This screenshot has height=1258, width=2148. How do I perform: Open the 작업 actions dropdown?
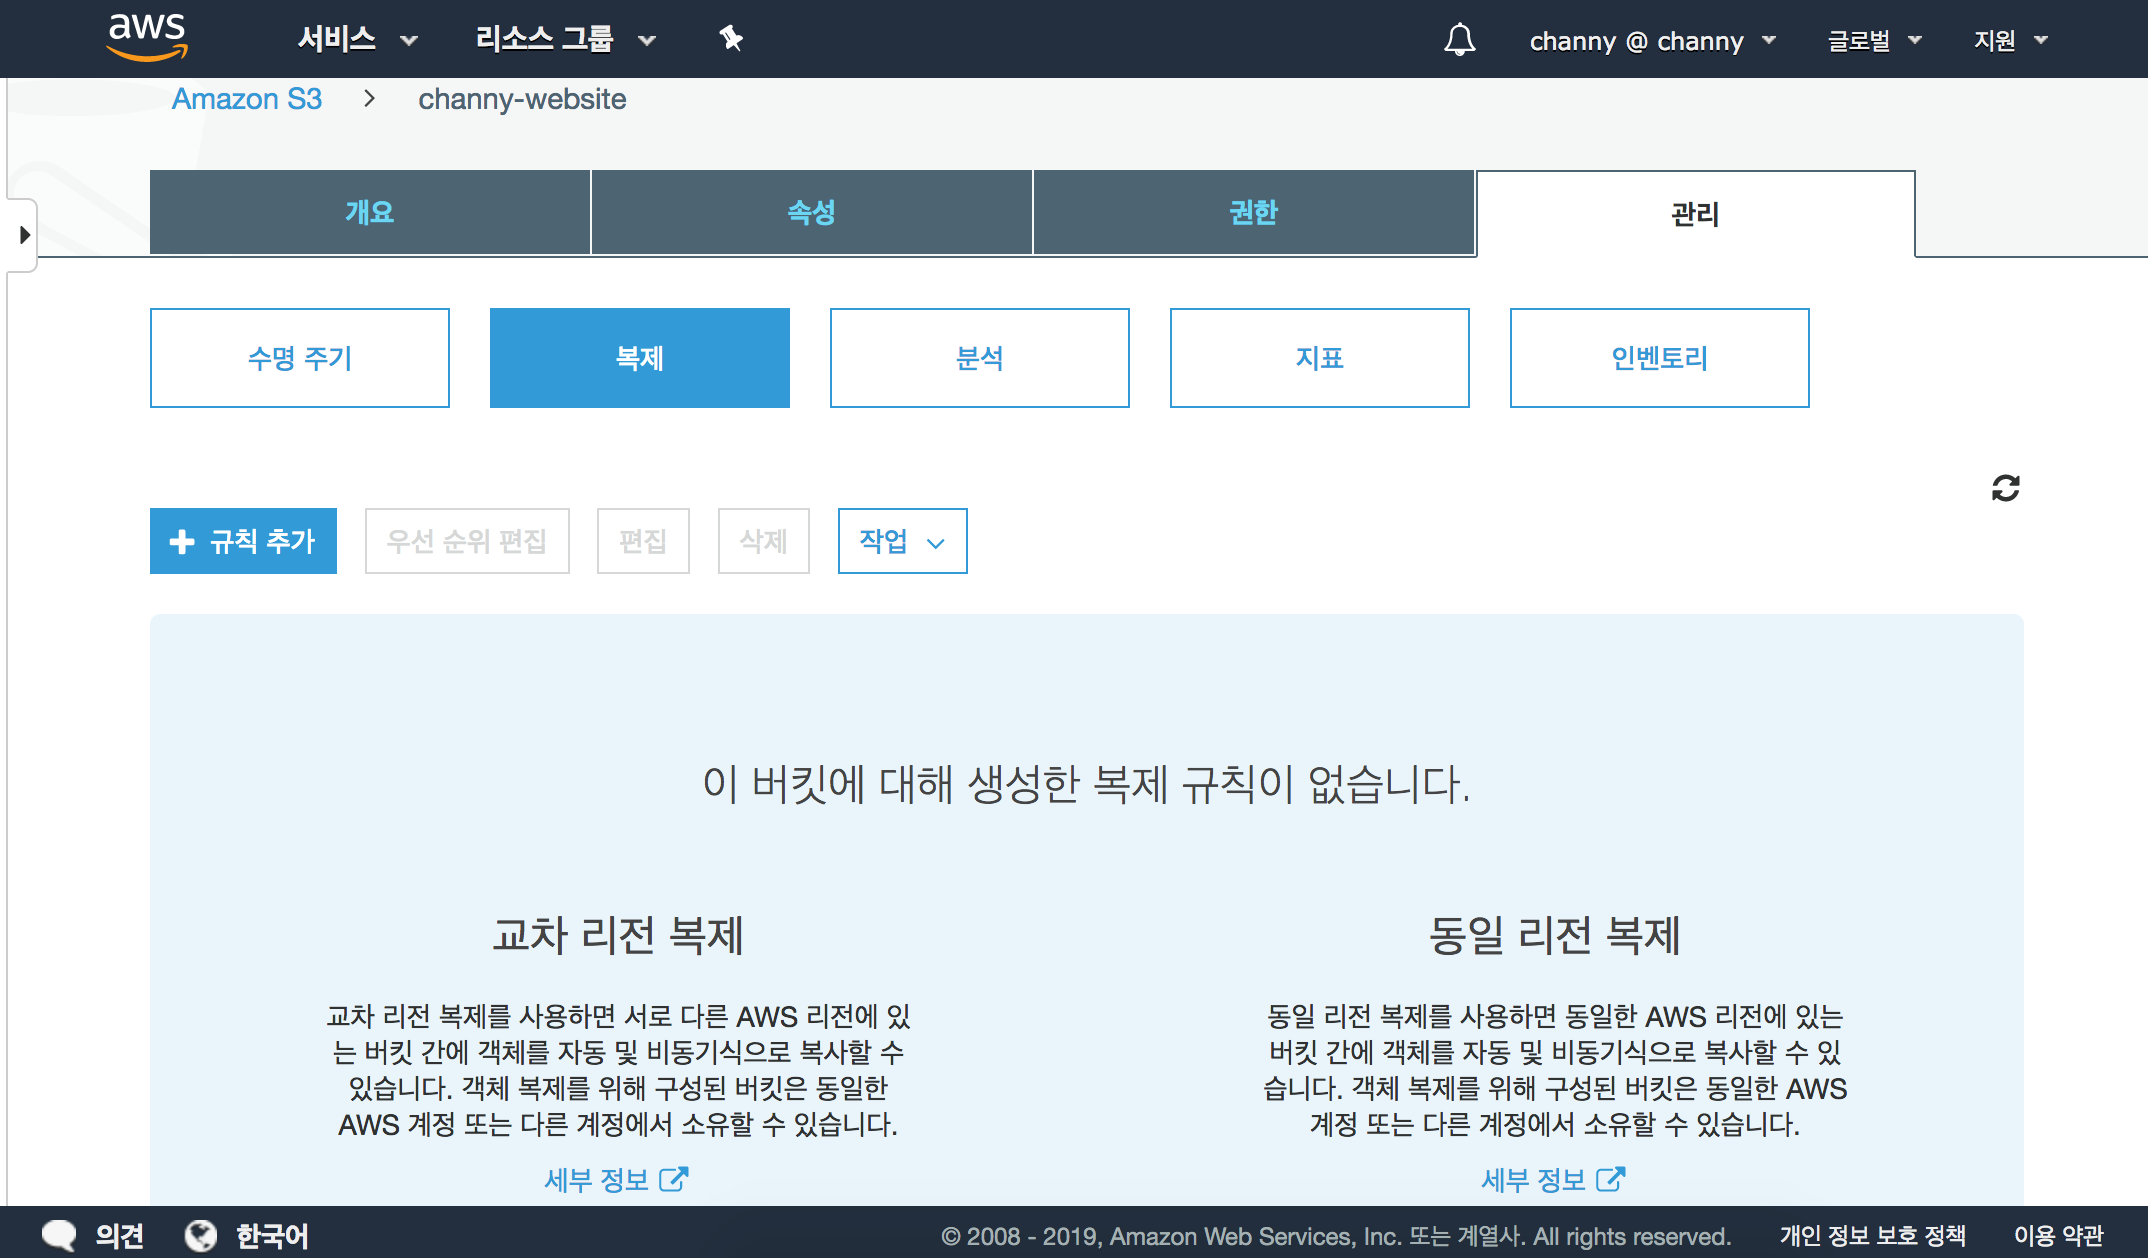(902, 541)
